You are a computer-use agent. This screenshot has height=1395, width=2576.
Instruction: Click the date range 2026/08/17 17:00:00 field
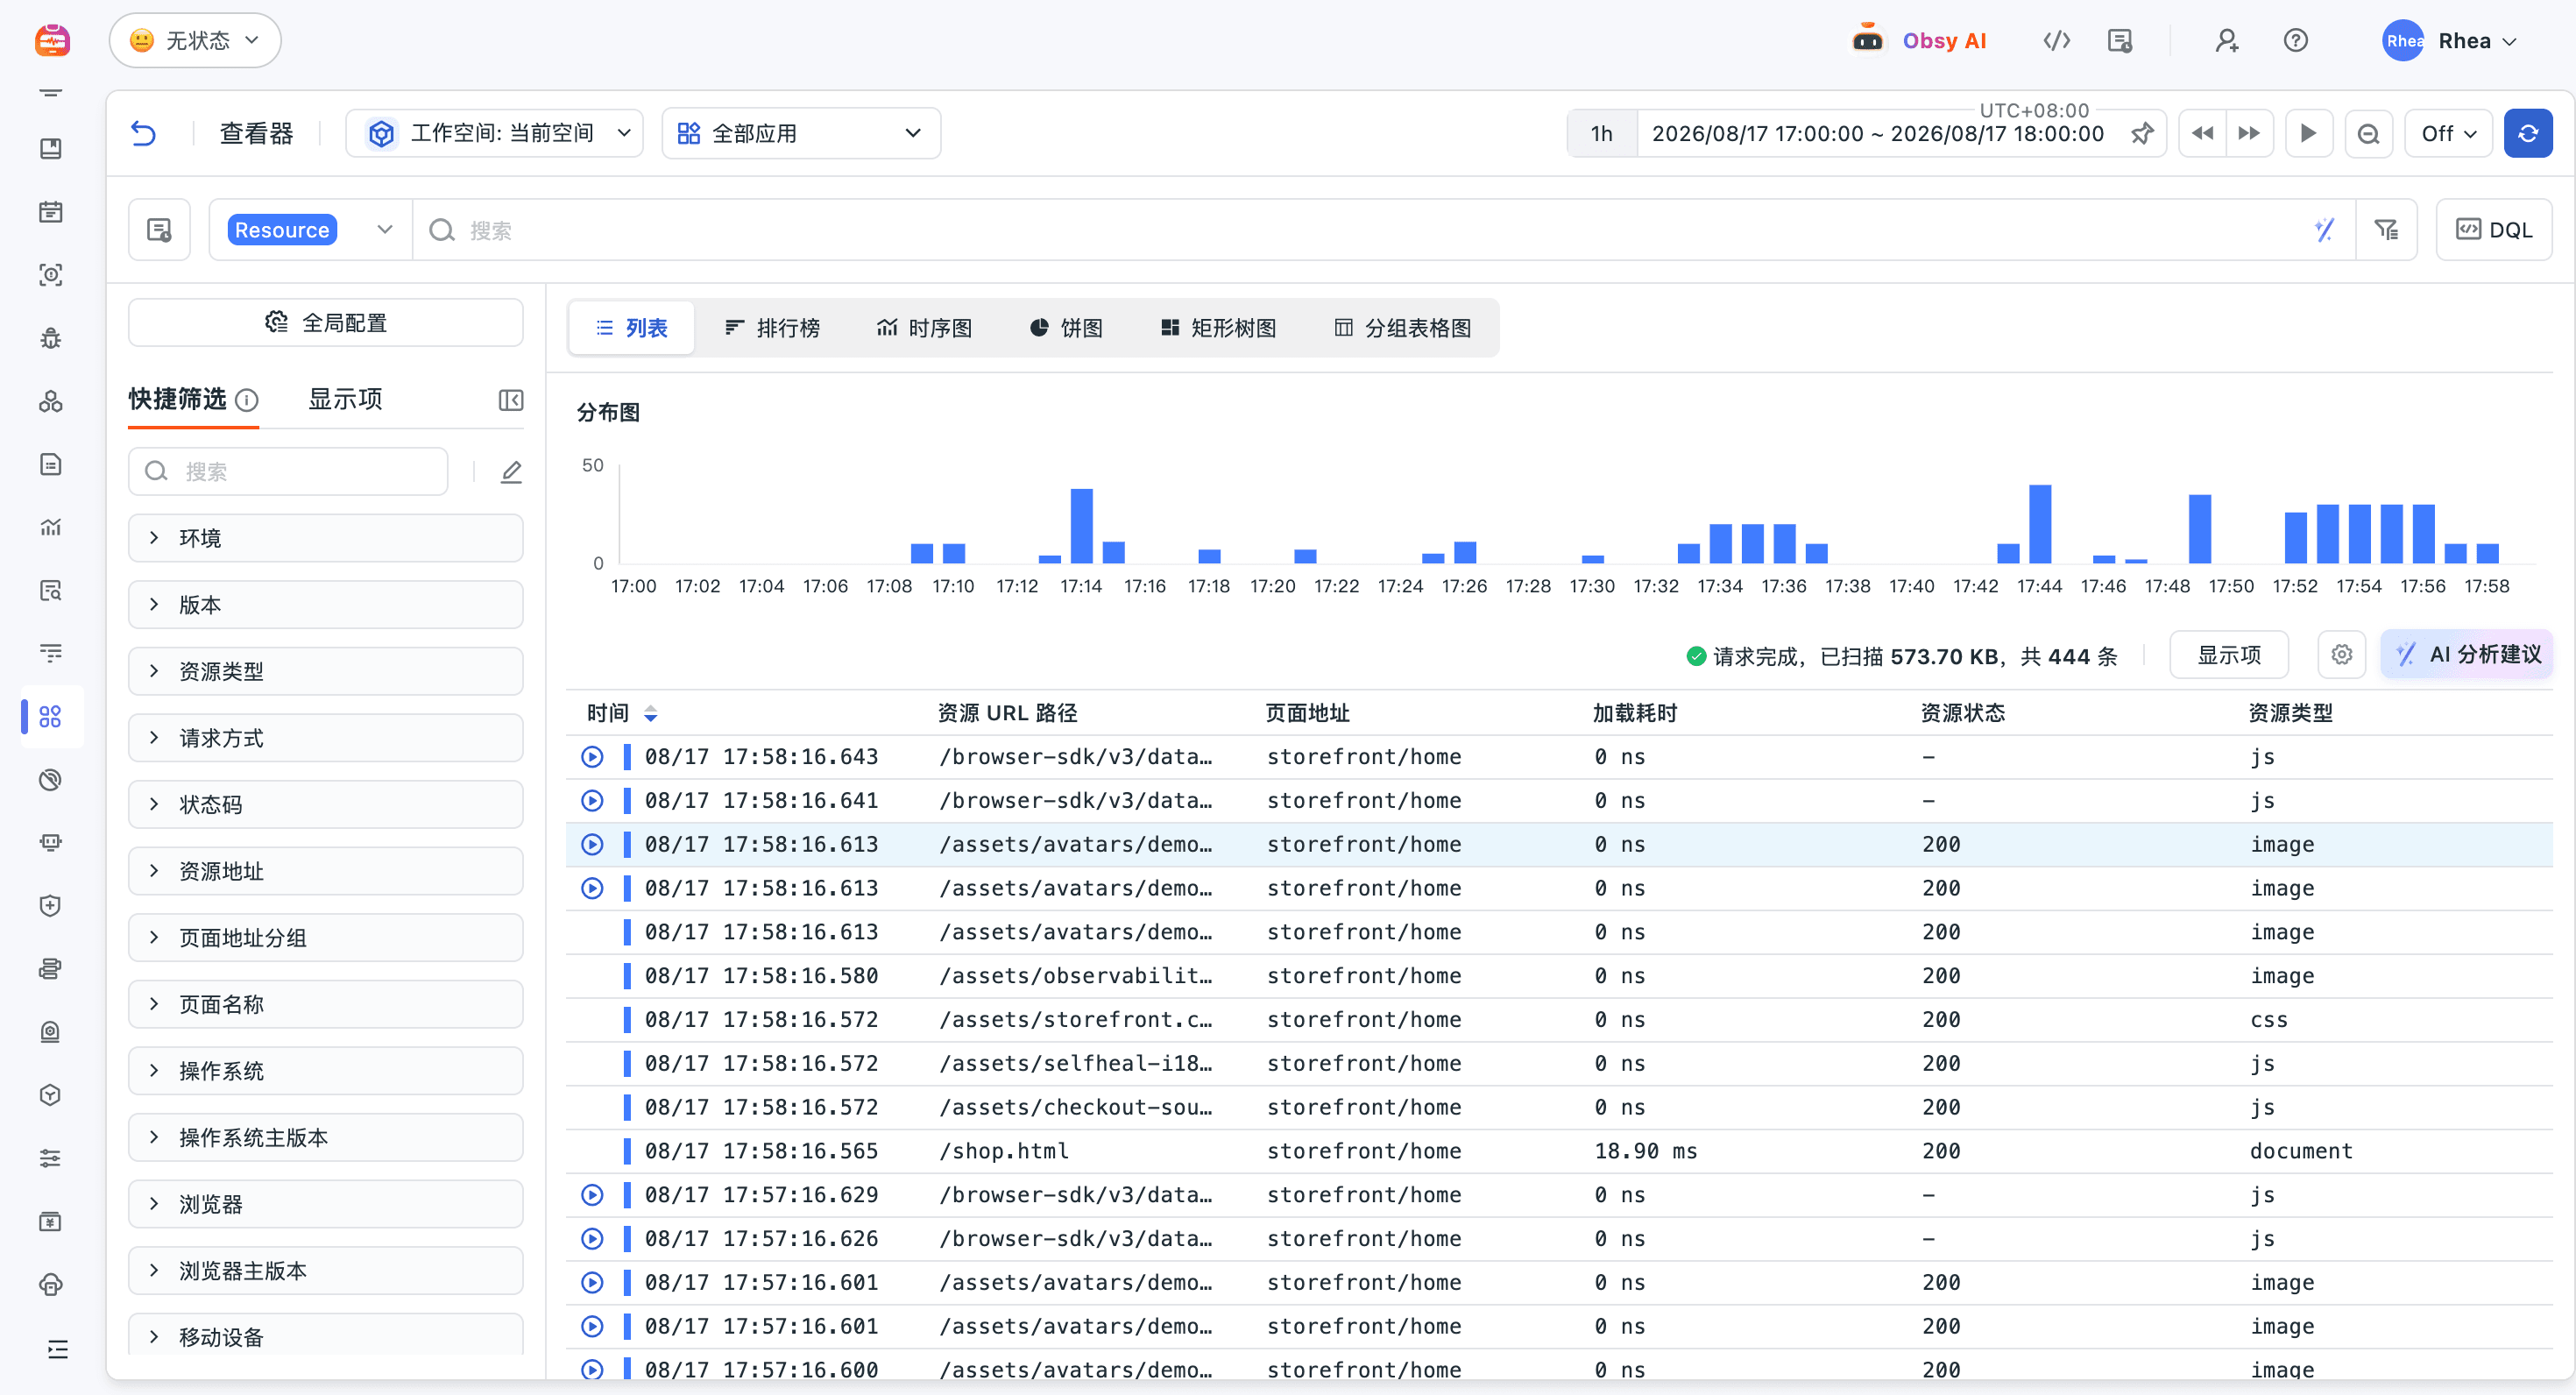[x=1877, y=134]
